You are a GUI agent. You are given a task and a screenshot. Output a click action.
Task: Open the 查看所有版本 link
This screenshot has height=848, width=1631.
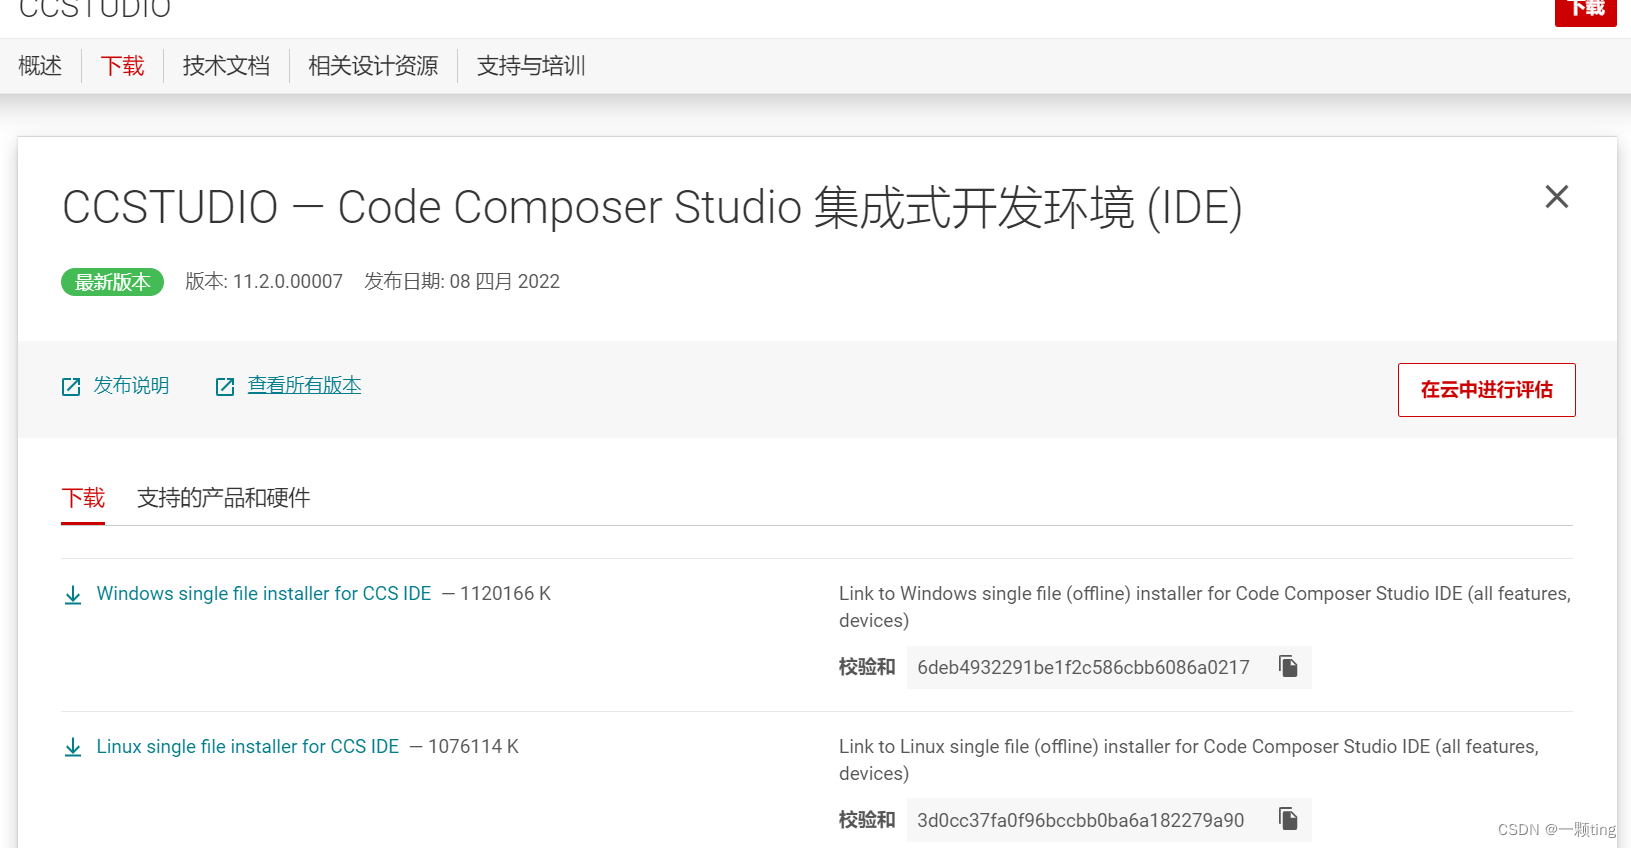(304, 385)
